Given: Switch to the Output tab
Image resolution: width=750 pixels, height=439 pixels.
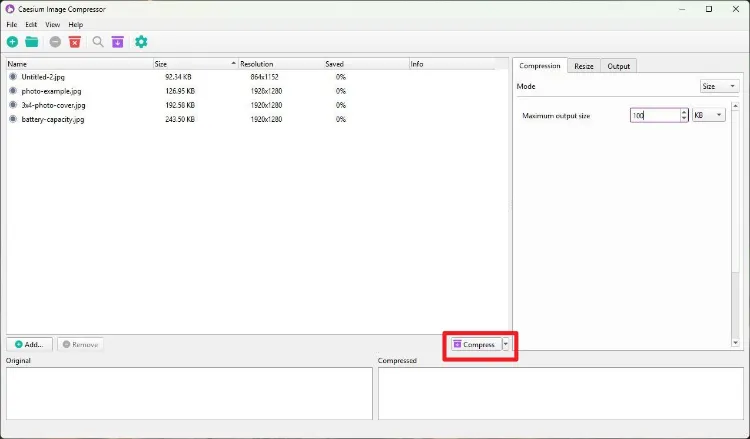Looking at the screenshot, I should (x=618, y=66).
